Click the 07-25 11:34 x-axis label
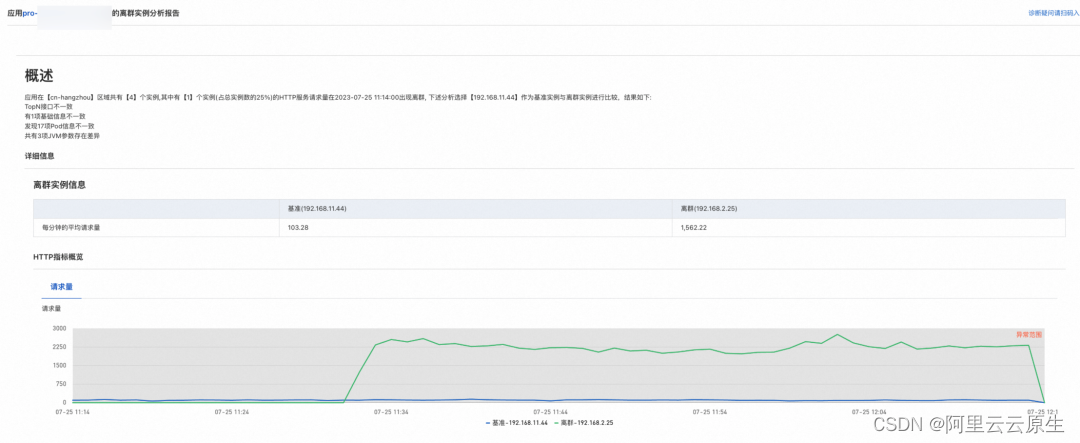The width and height of the screenshot is (1080, 443). [x=391, y=411]
